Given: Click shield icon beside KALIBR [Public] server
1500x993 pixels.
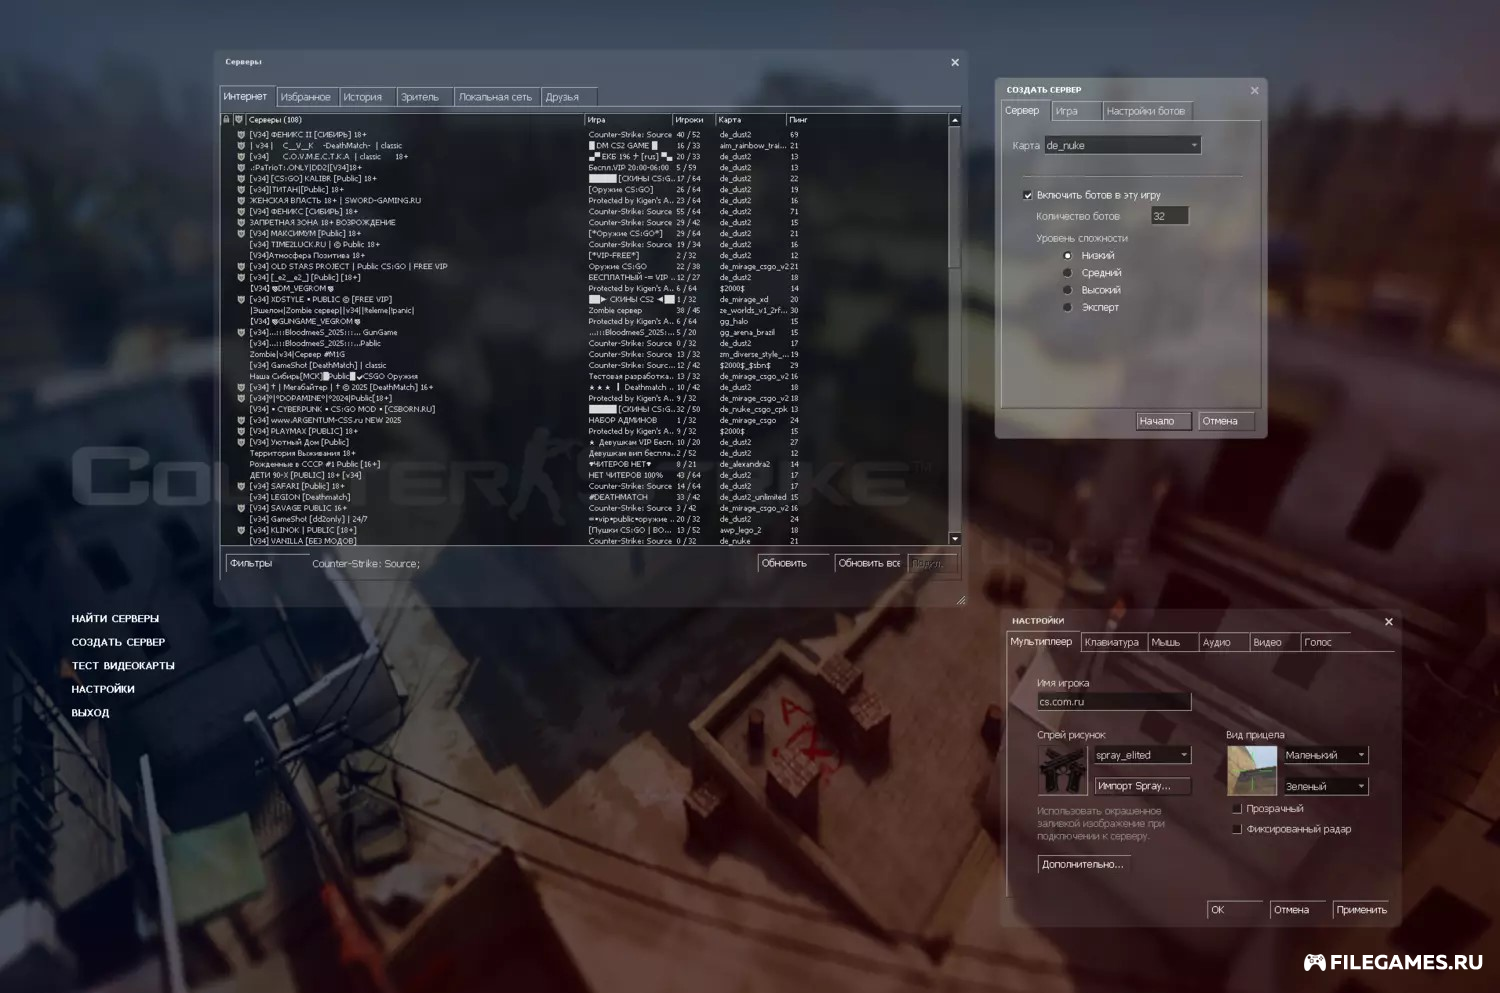Looking at the screenshot, I should (241, 178).
